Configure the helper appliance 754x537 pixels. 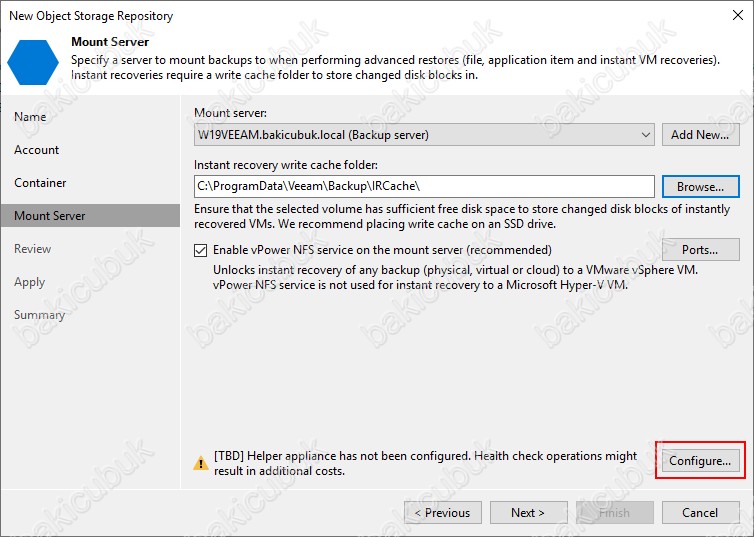(701, 461)
